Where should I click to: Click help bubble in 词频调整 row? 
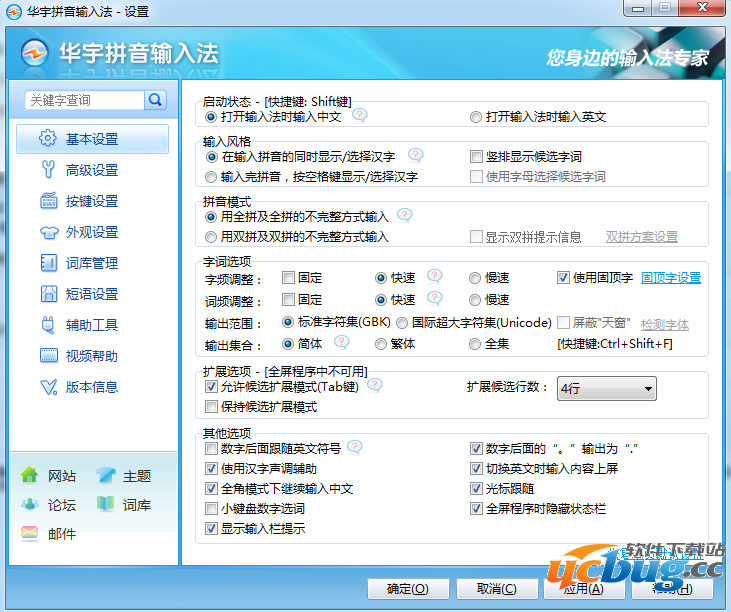(x=434, y=298)
